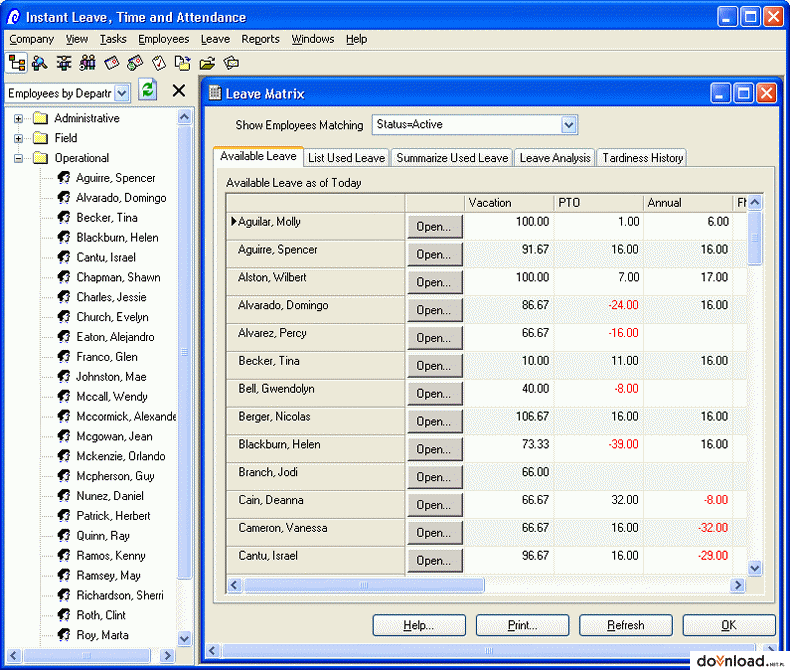This screenshot has width=790, height=670.
Task: Close the employee sidebar with the X
Action: 179,91
